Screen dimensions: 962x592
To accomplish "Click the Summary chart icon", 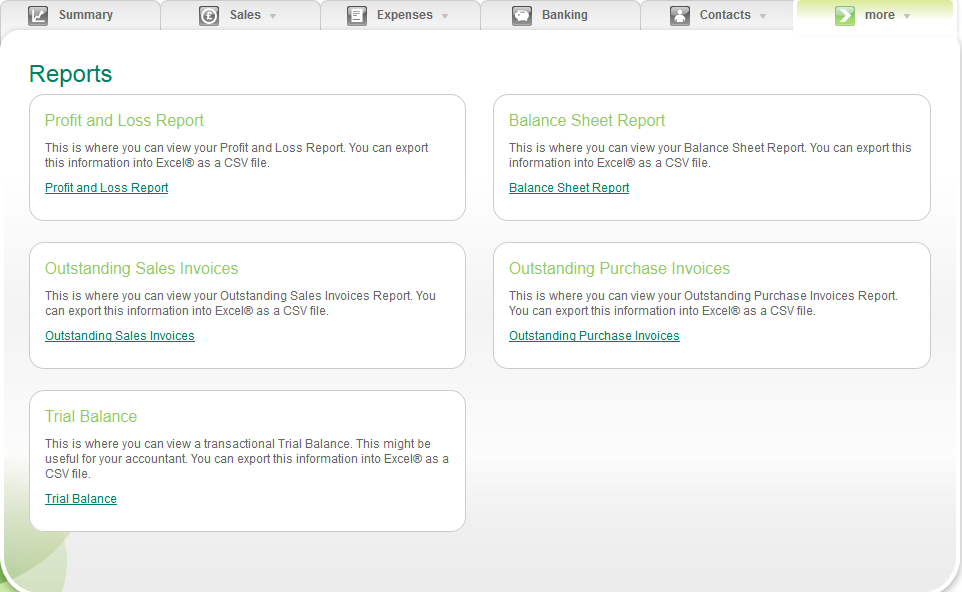I will pyautogui.click(x=40, y=15).
